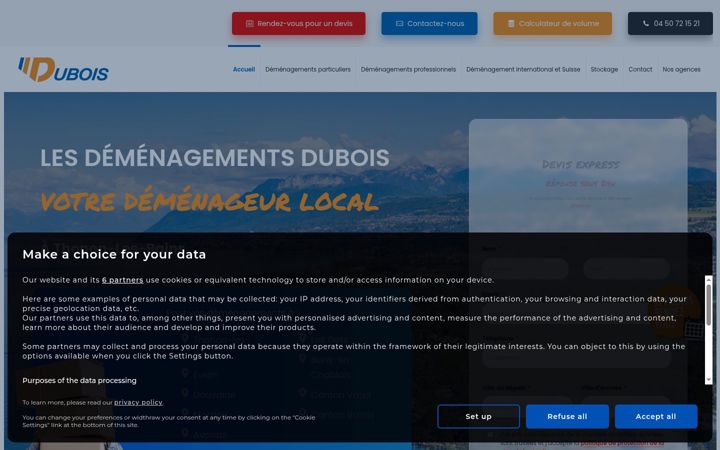Screen dimensions: 720x450
Task: Click the calendar icon in the Rendez-vous button
Action: click(x=249, y=23)
